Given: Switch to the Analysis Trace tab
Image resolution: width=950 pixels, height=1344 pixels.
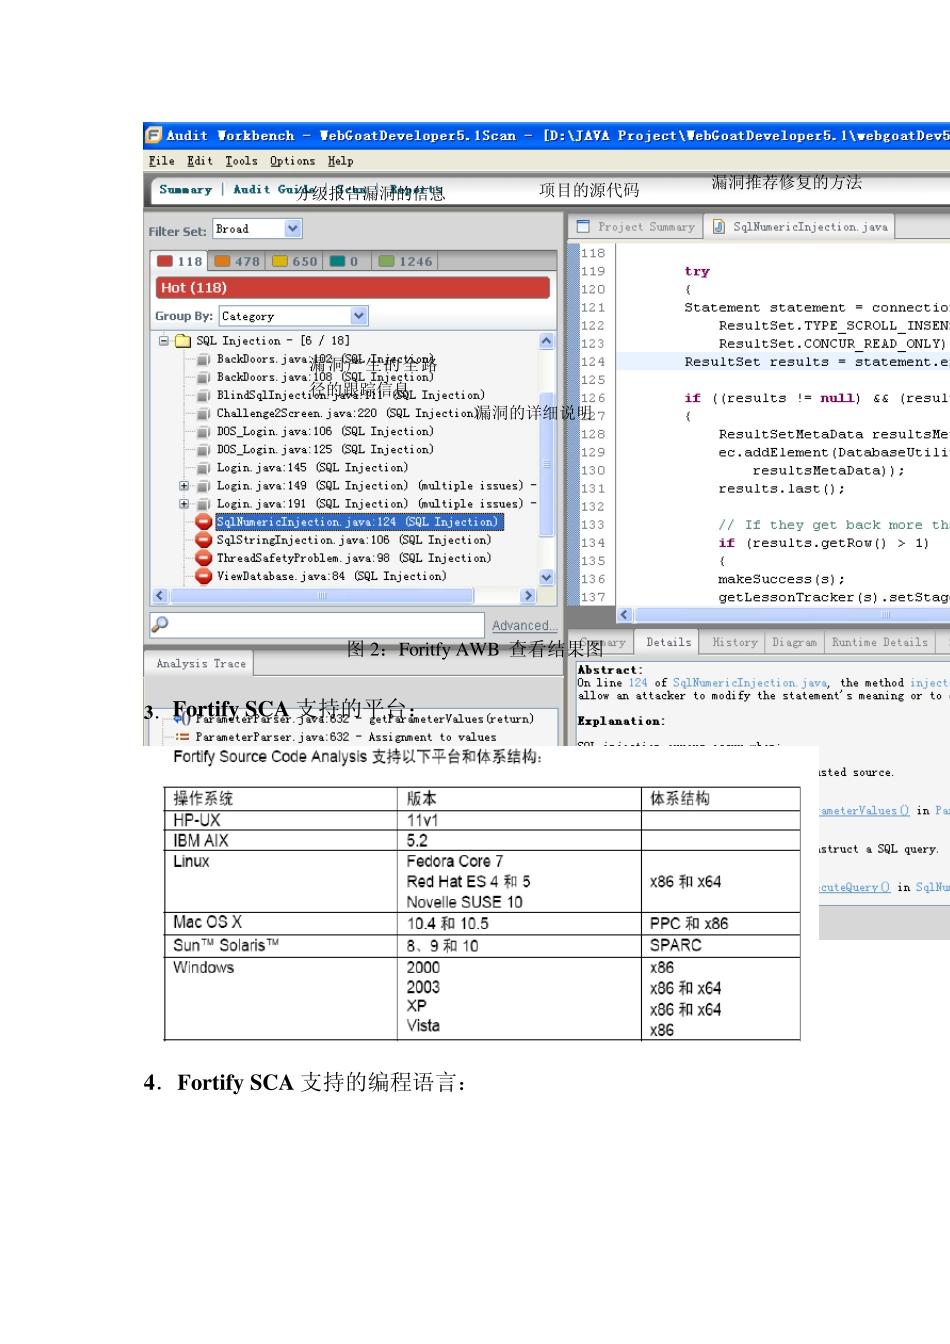Looking at the screenshot, I should pyautogui.click(x=201, y=663).
